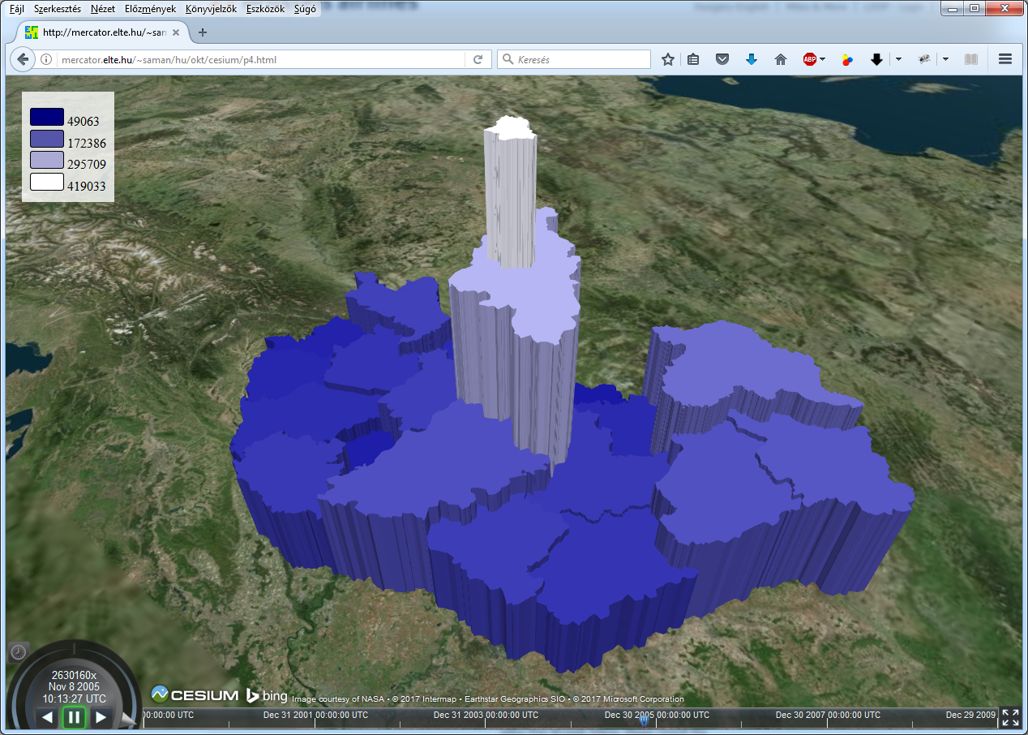Open a new browser tab
Screen dimensions: 1028x735
(x=203, y=32)
